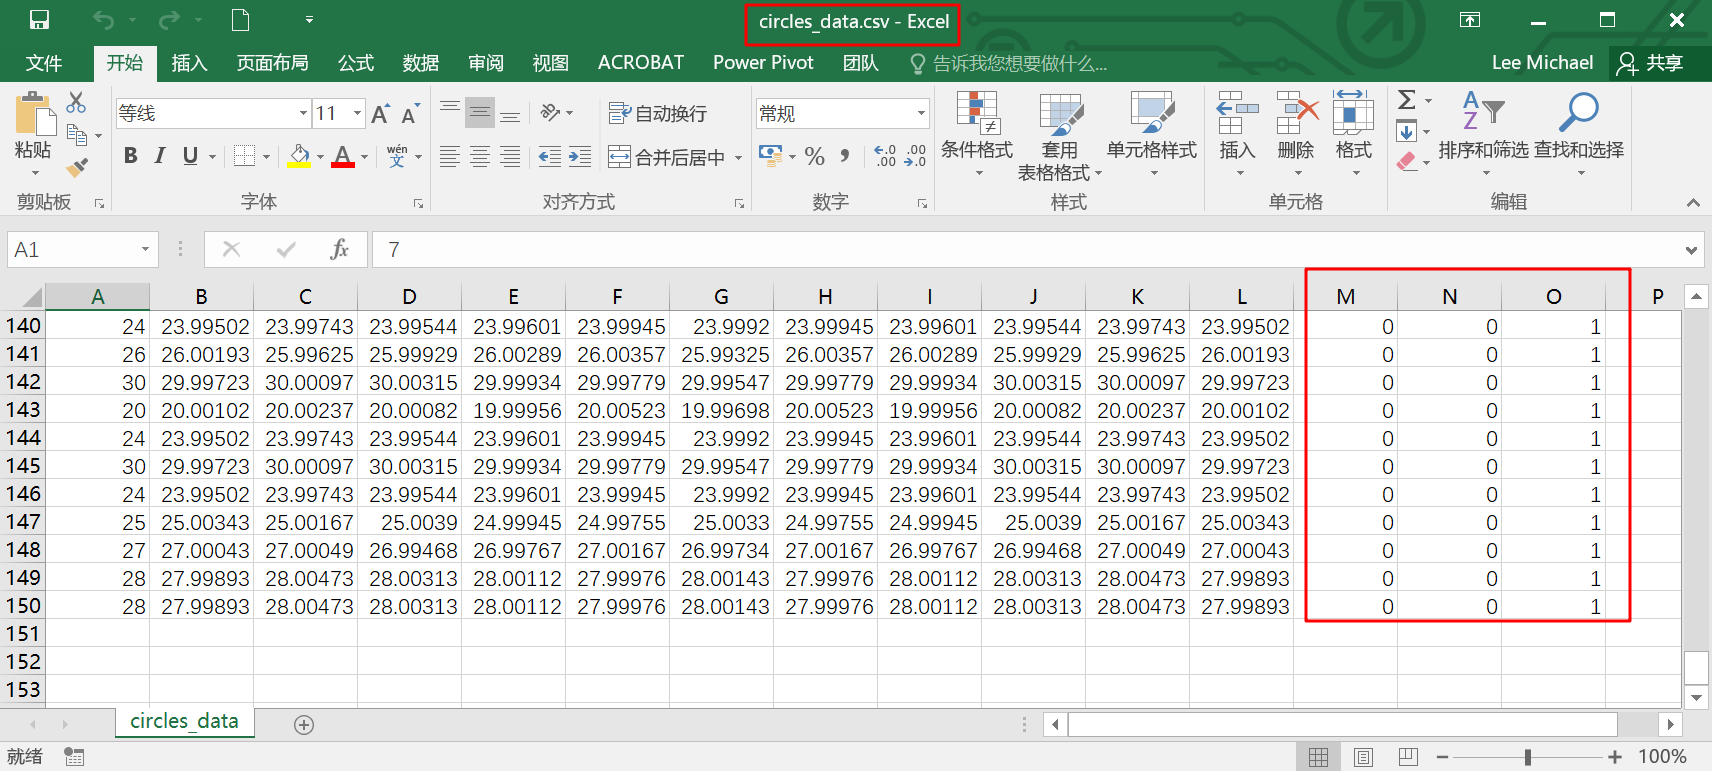Viewport: 1712px width, 771px height.
Task: Click the Cut scissors icon
Action: (76, 102)
